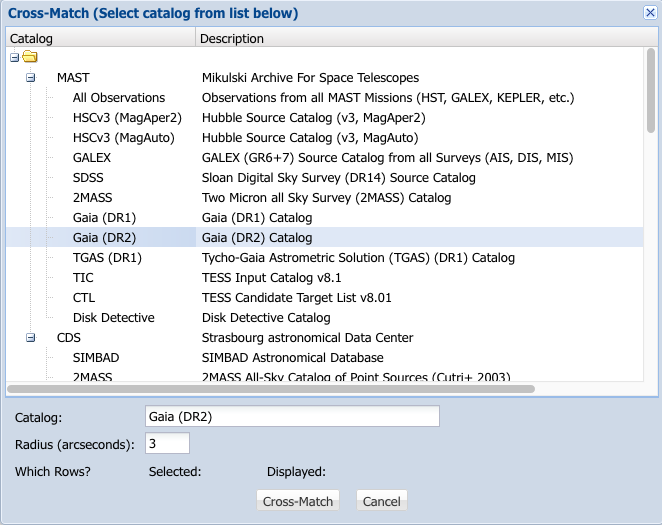Click 'Strasbourg astronomical Data Center' text
Image resolution: width=662 pixels, height=525 pixels.
[307, 338]
